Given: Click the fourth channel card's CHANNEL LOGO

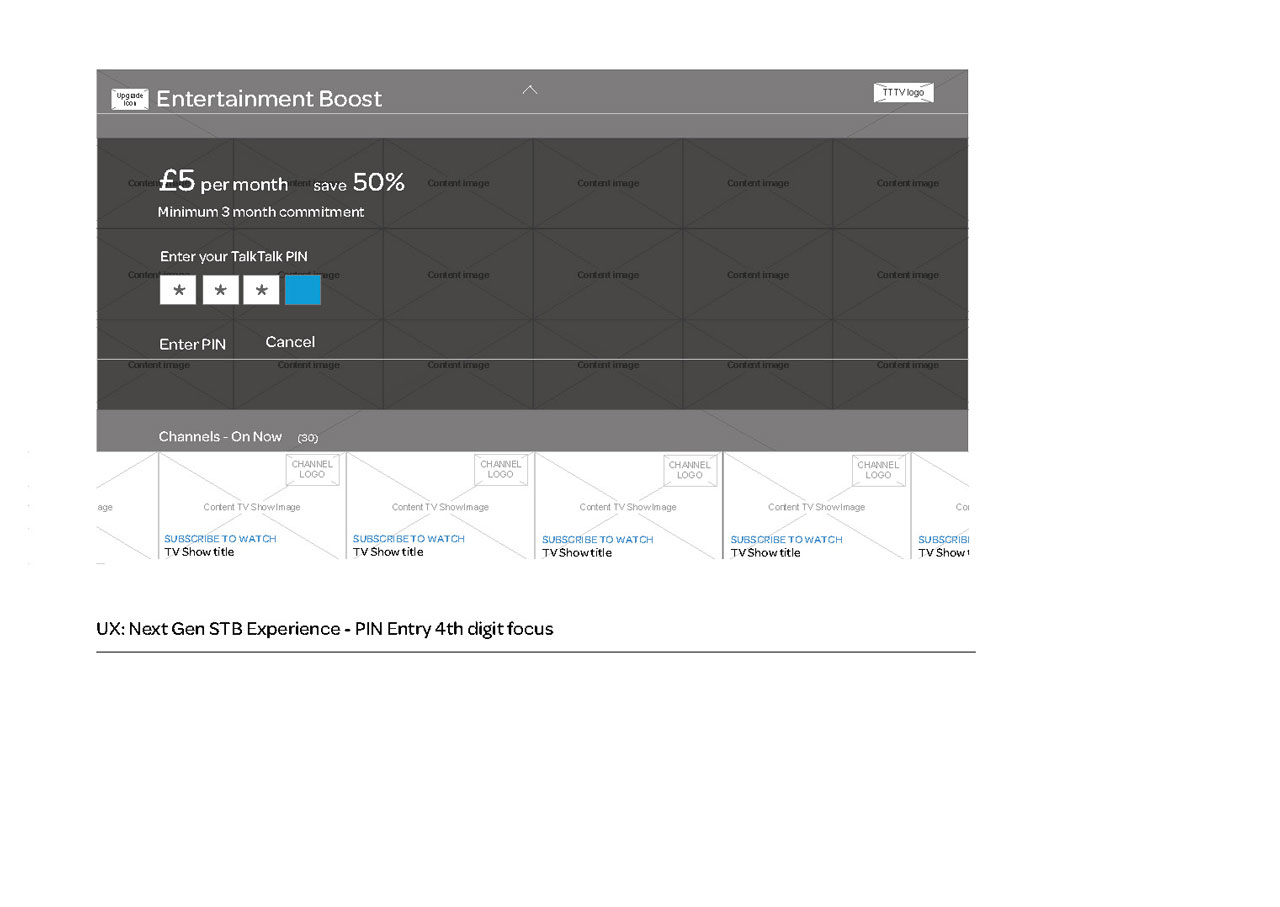Looking at the screenshot, I should [879, 470].
